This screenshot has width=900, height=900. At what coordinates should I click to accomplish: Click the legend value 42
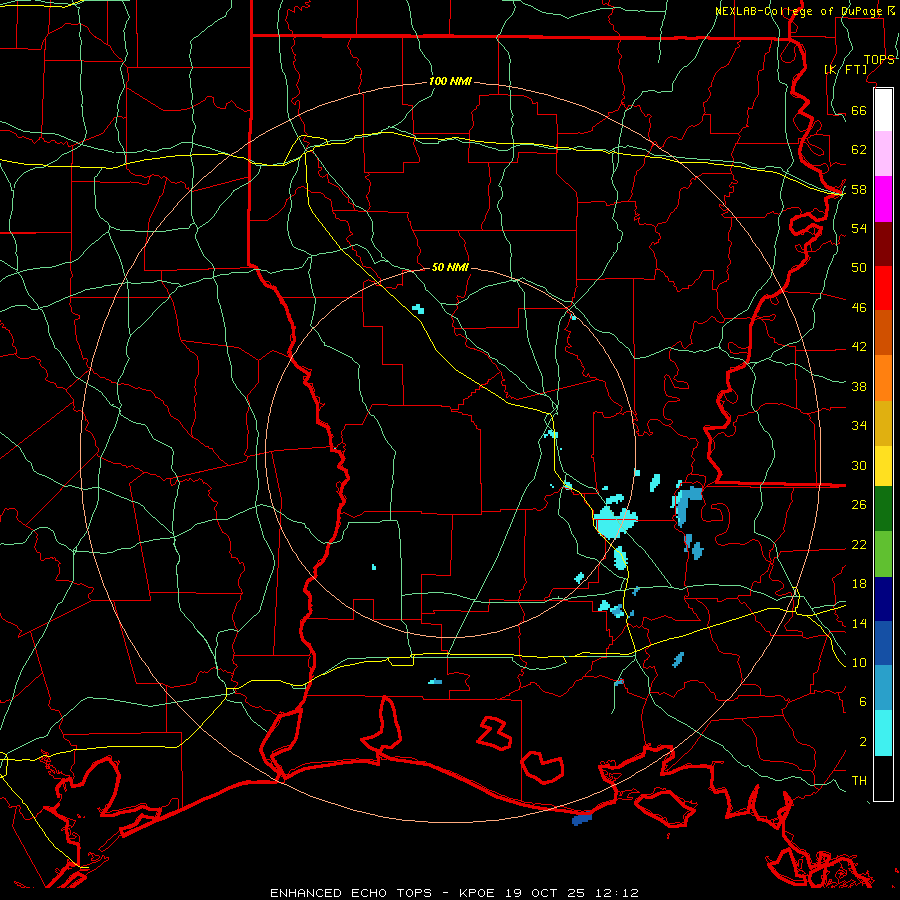pyautogui.click(x=859, y=347)
